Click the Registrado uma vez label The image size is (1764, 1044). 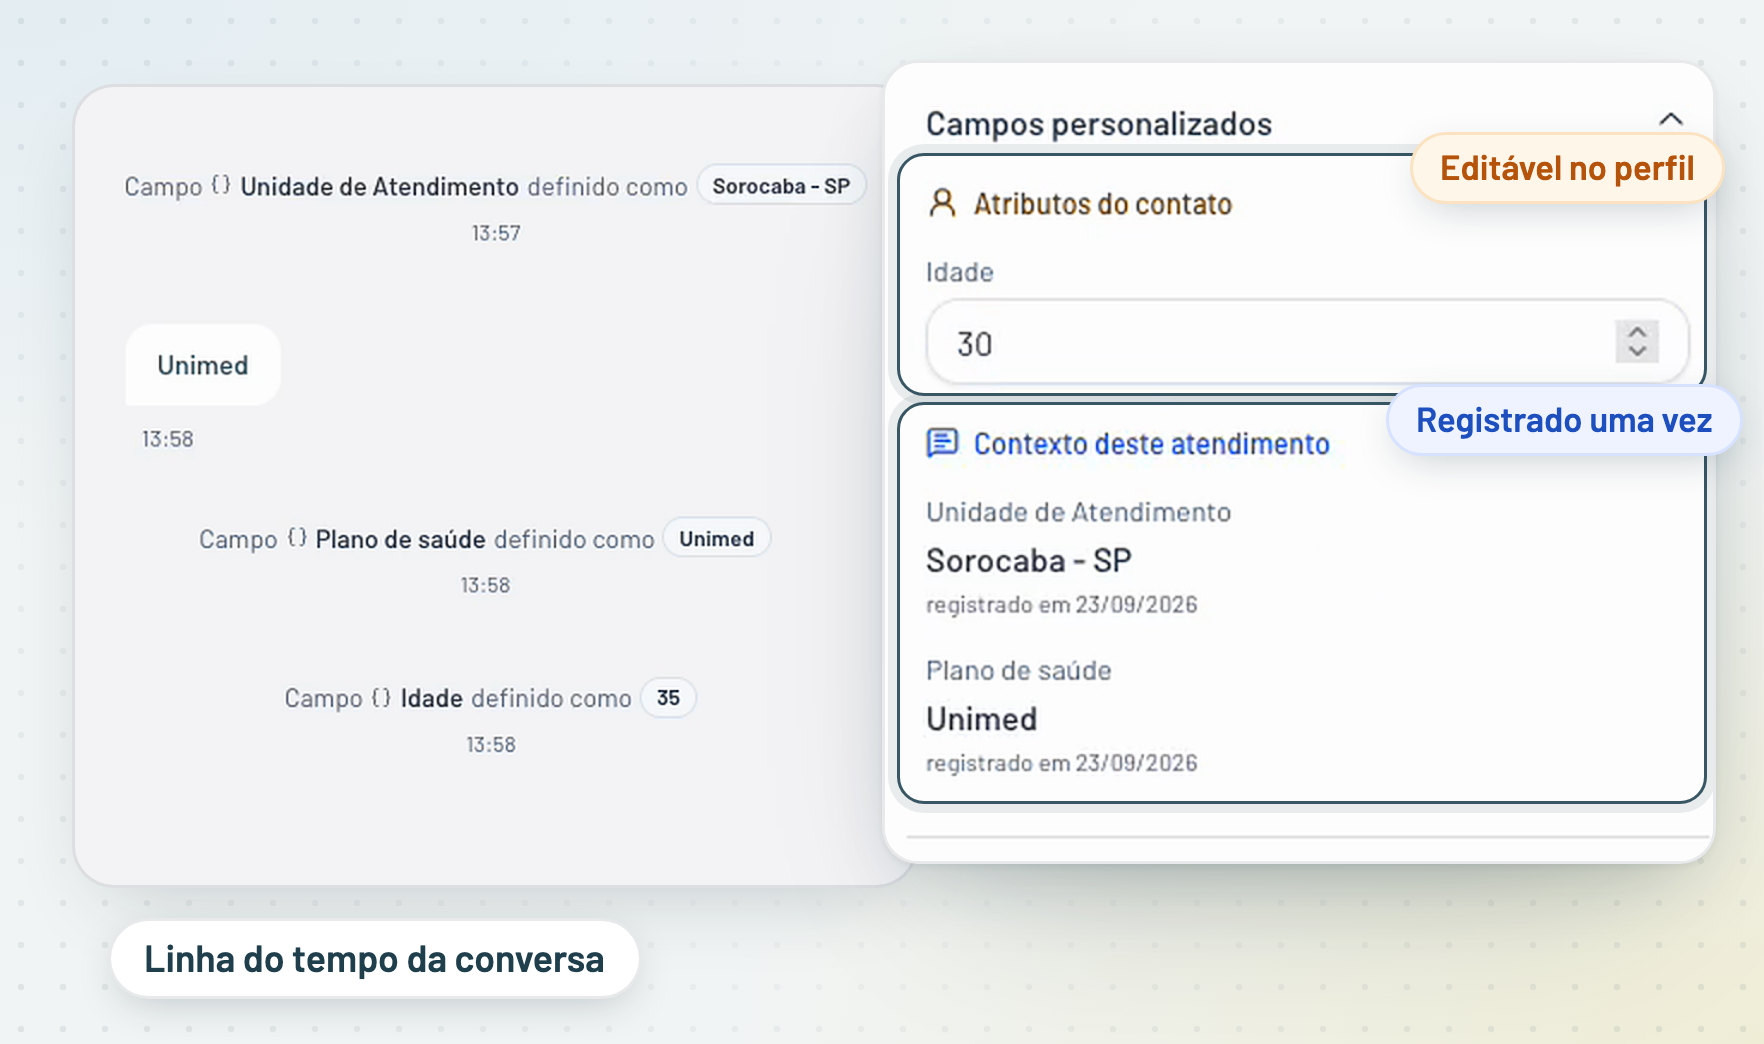[1564, 420]
